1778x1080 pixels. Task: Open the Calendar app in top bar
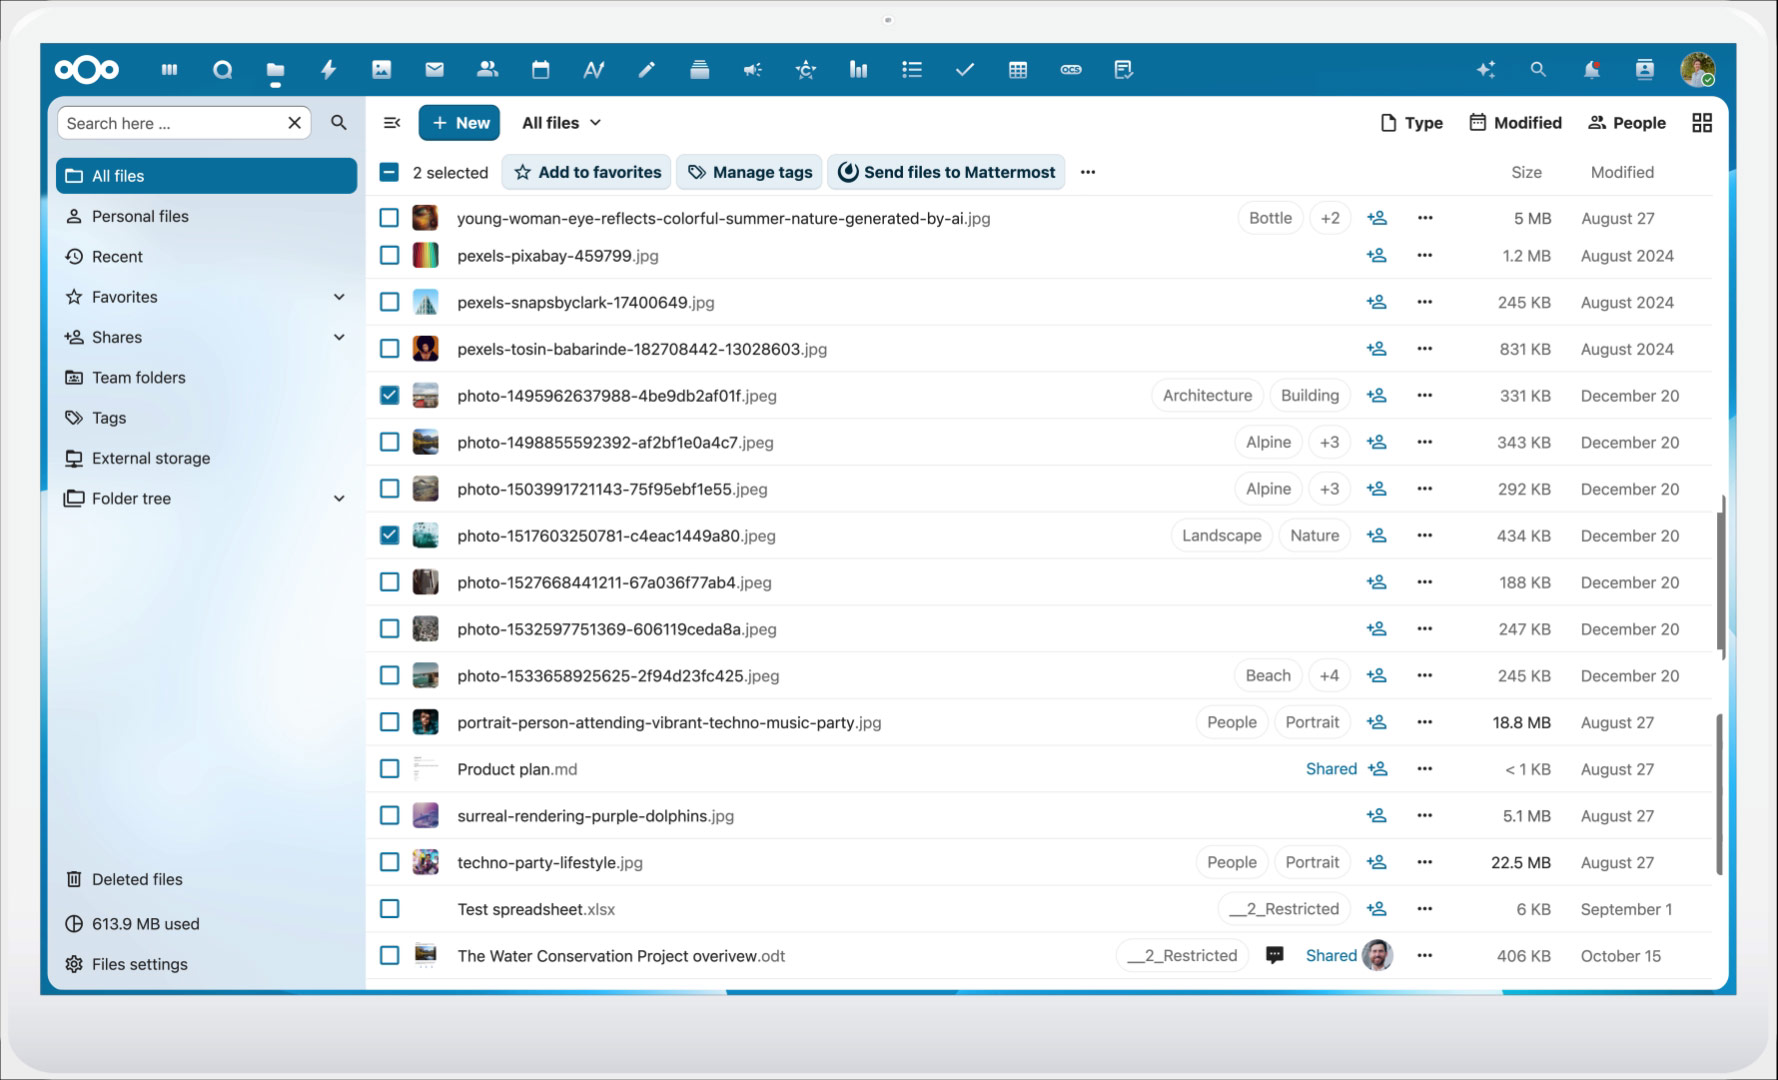pyautogui.click(x=540, y=70)
